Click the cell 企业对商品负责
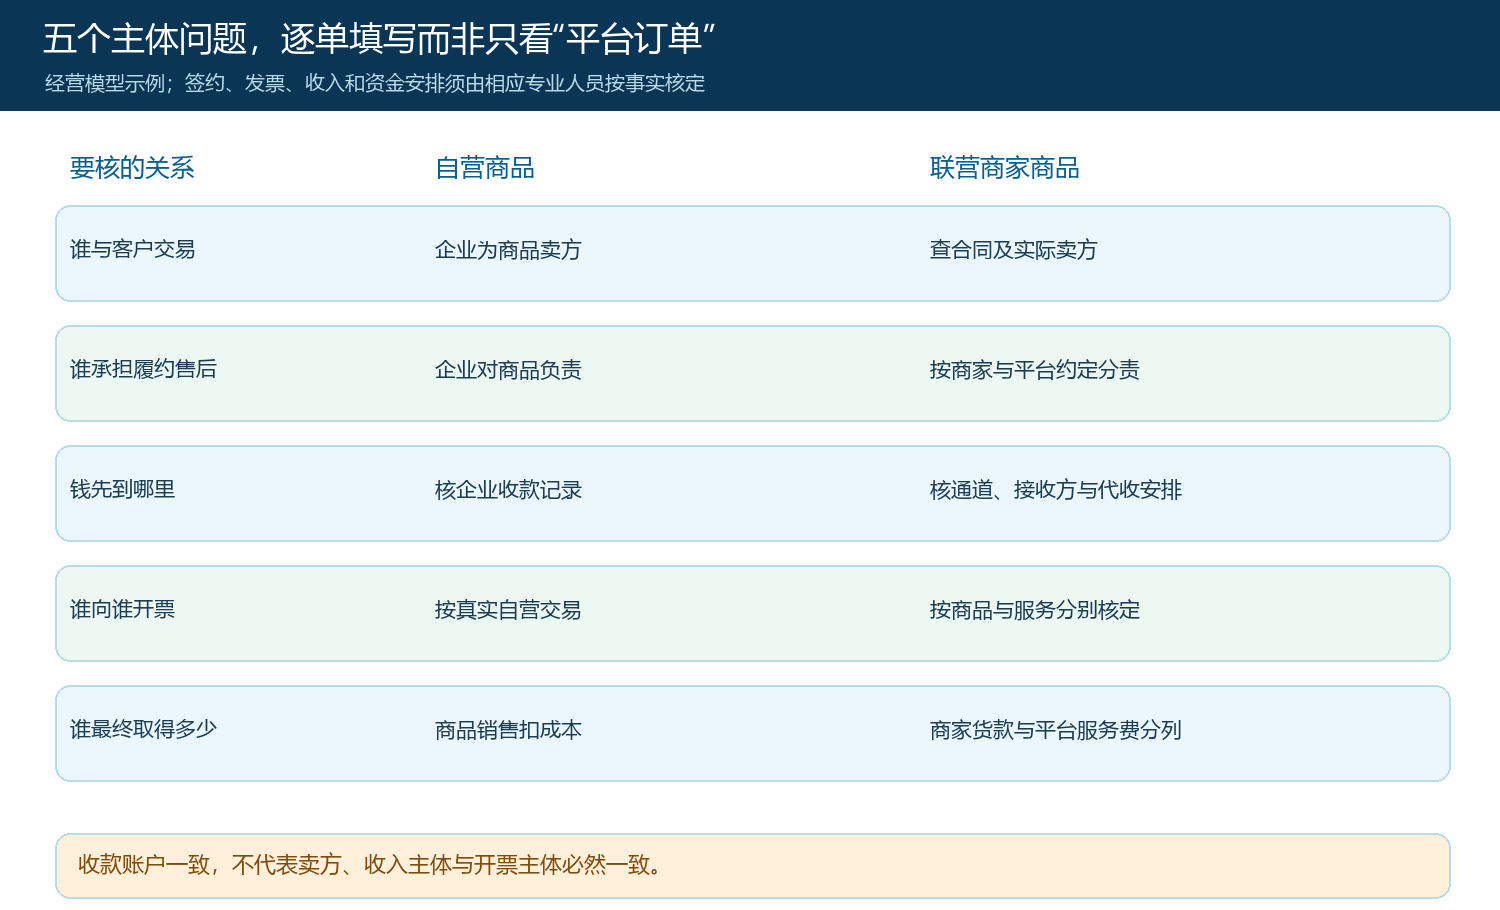 click(508, 370)
